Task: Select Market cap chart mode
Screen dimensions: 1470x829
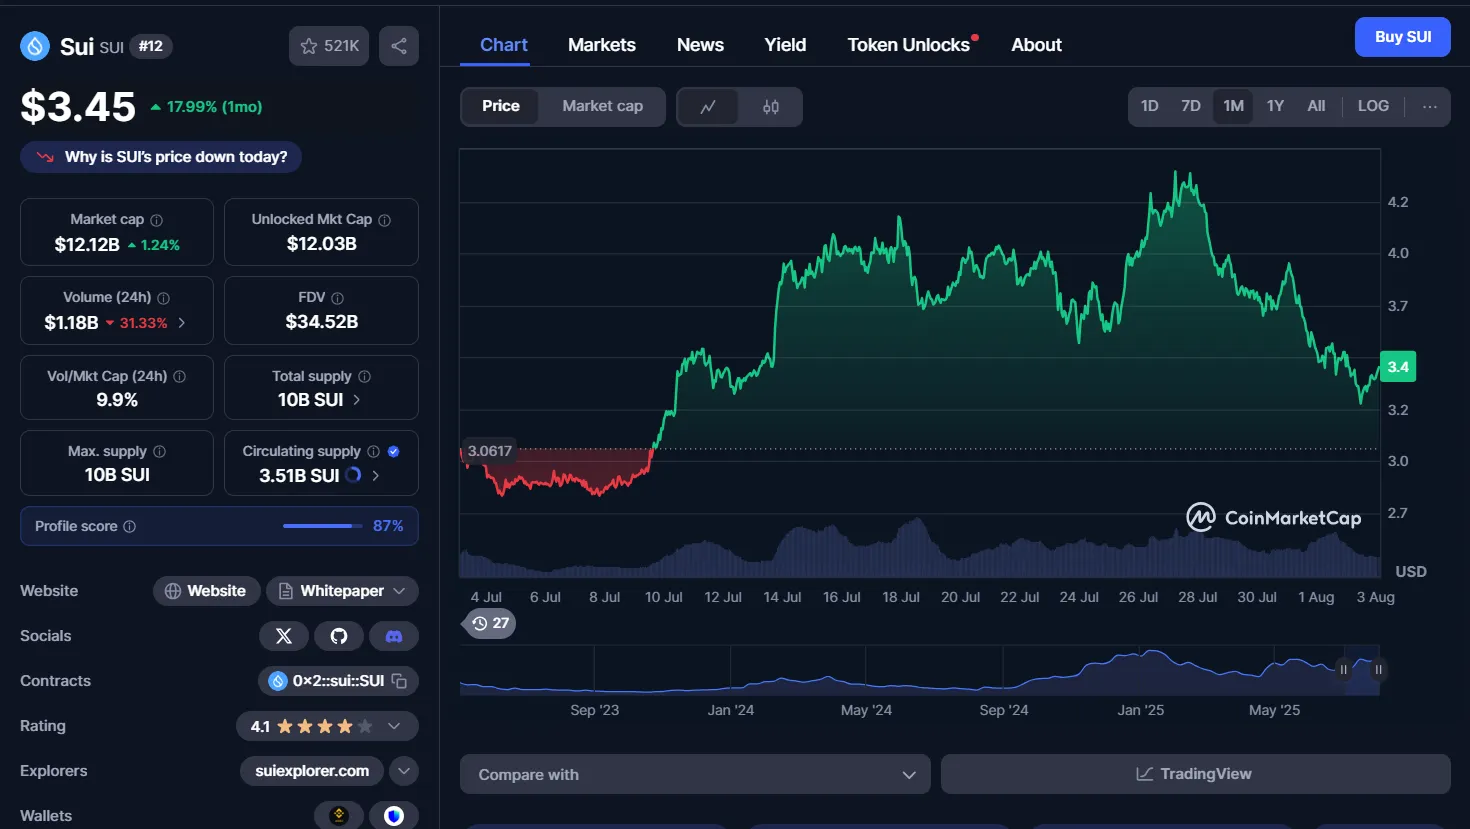Action: [x=602, y=107]
